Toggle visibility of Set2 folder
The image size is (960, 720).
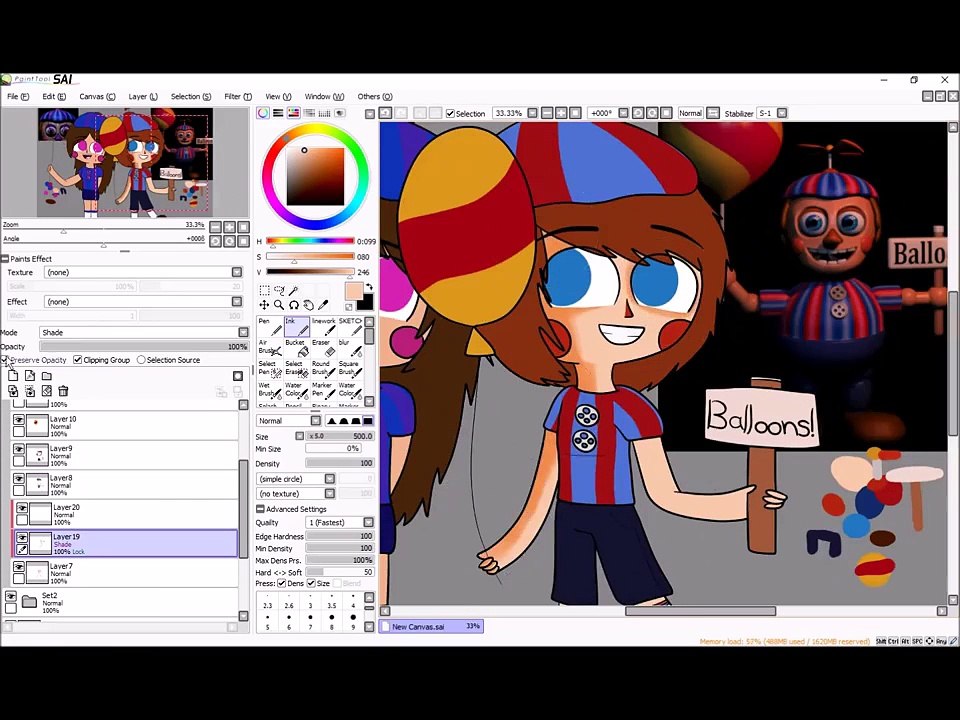[11, 596]
